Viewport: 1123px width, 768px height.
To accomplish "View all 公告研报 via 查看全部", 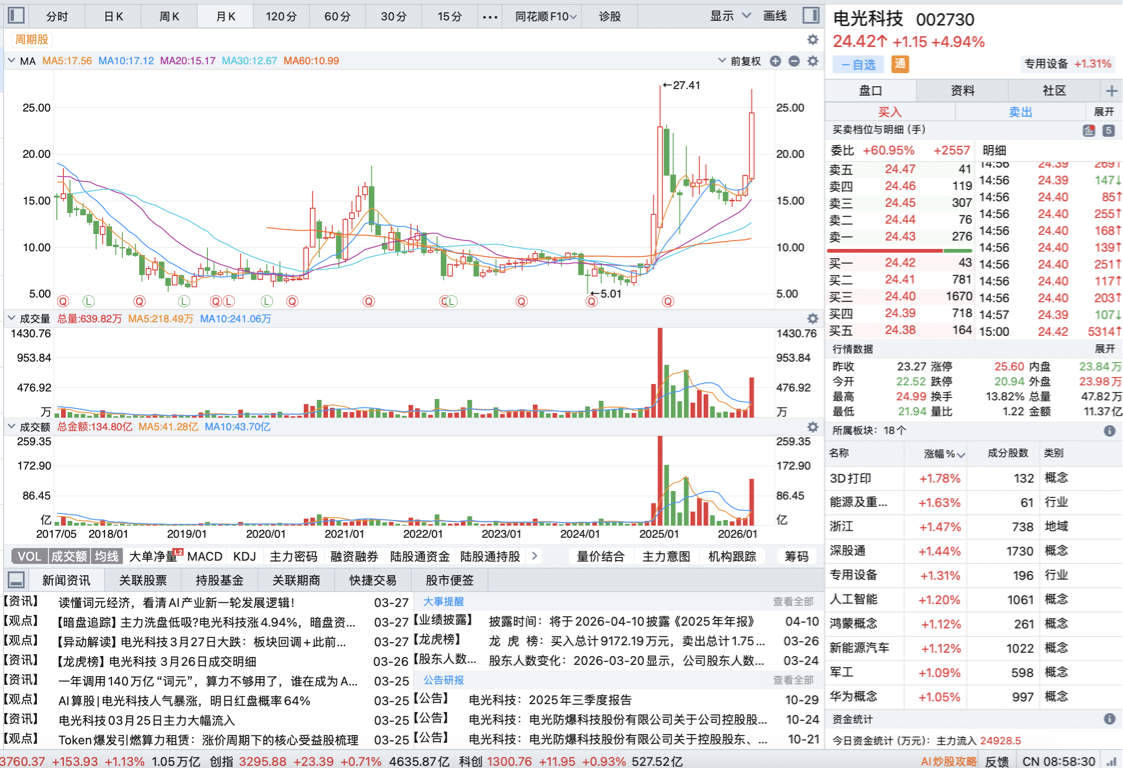I will coord(794,680).
